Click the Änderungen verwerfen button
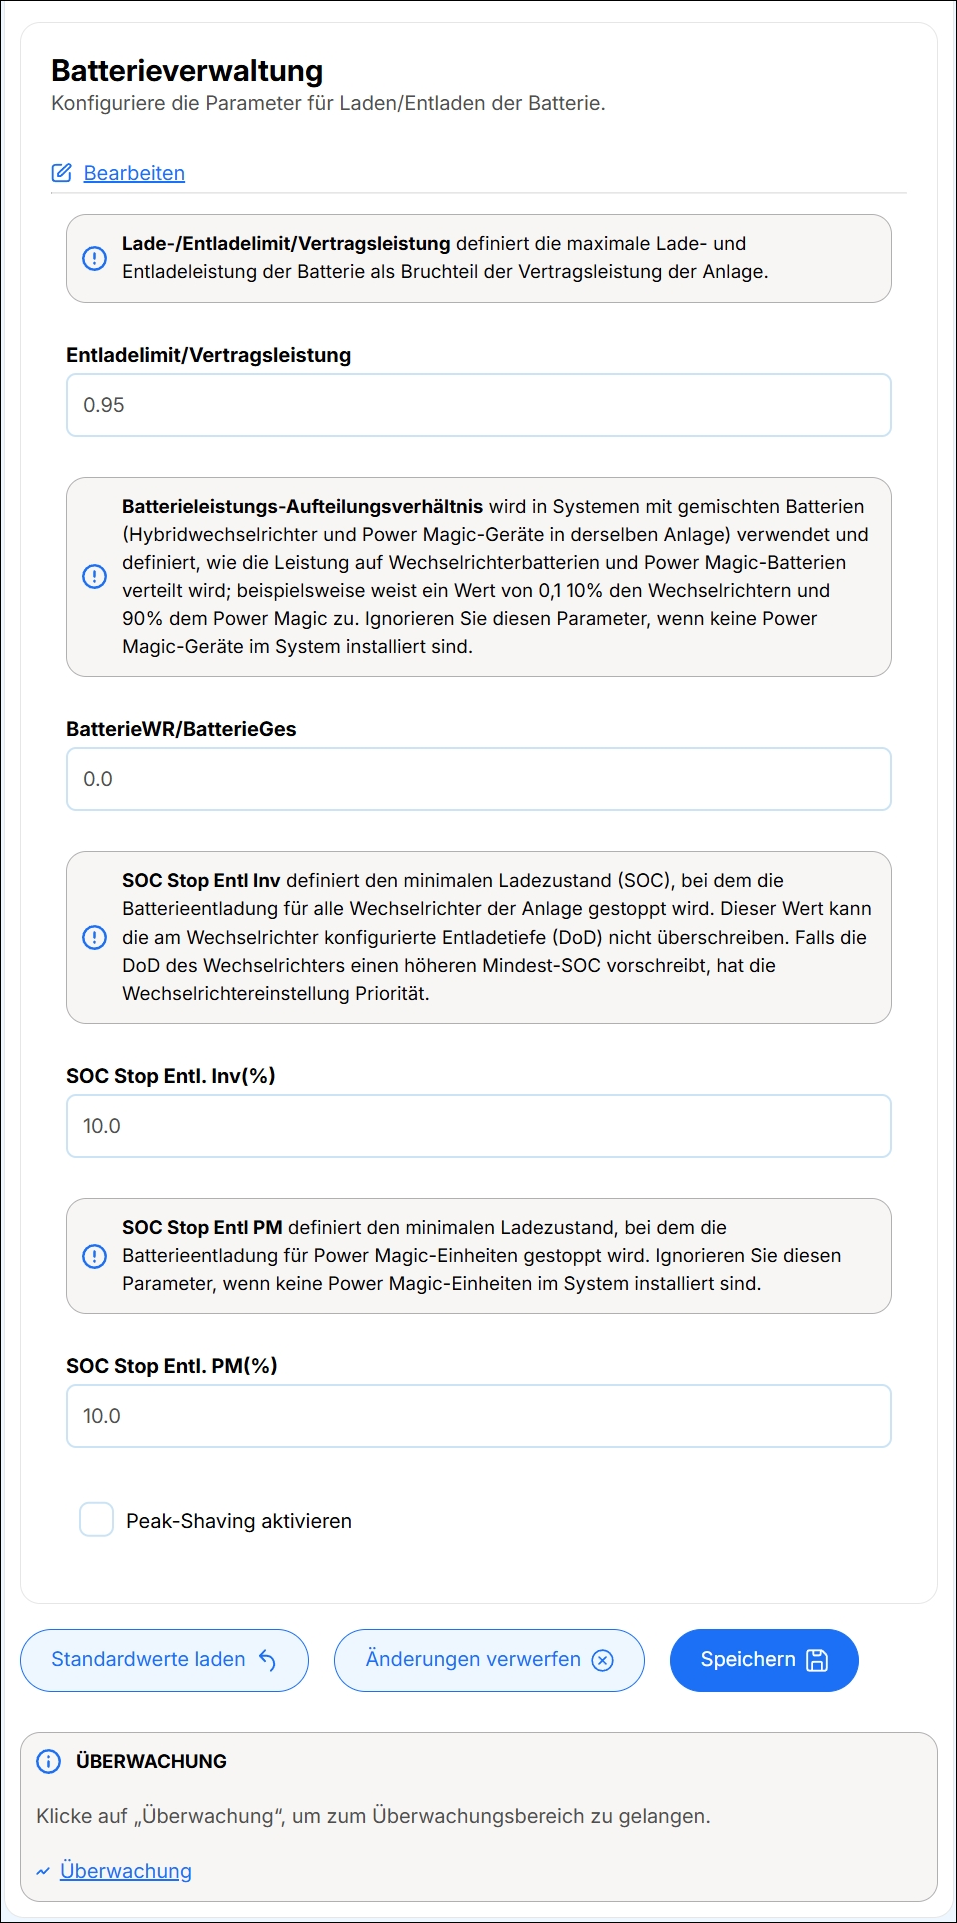This screenshot has width=957, height=1923. (x=489, y=1660)
